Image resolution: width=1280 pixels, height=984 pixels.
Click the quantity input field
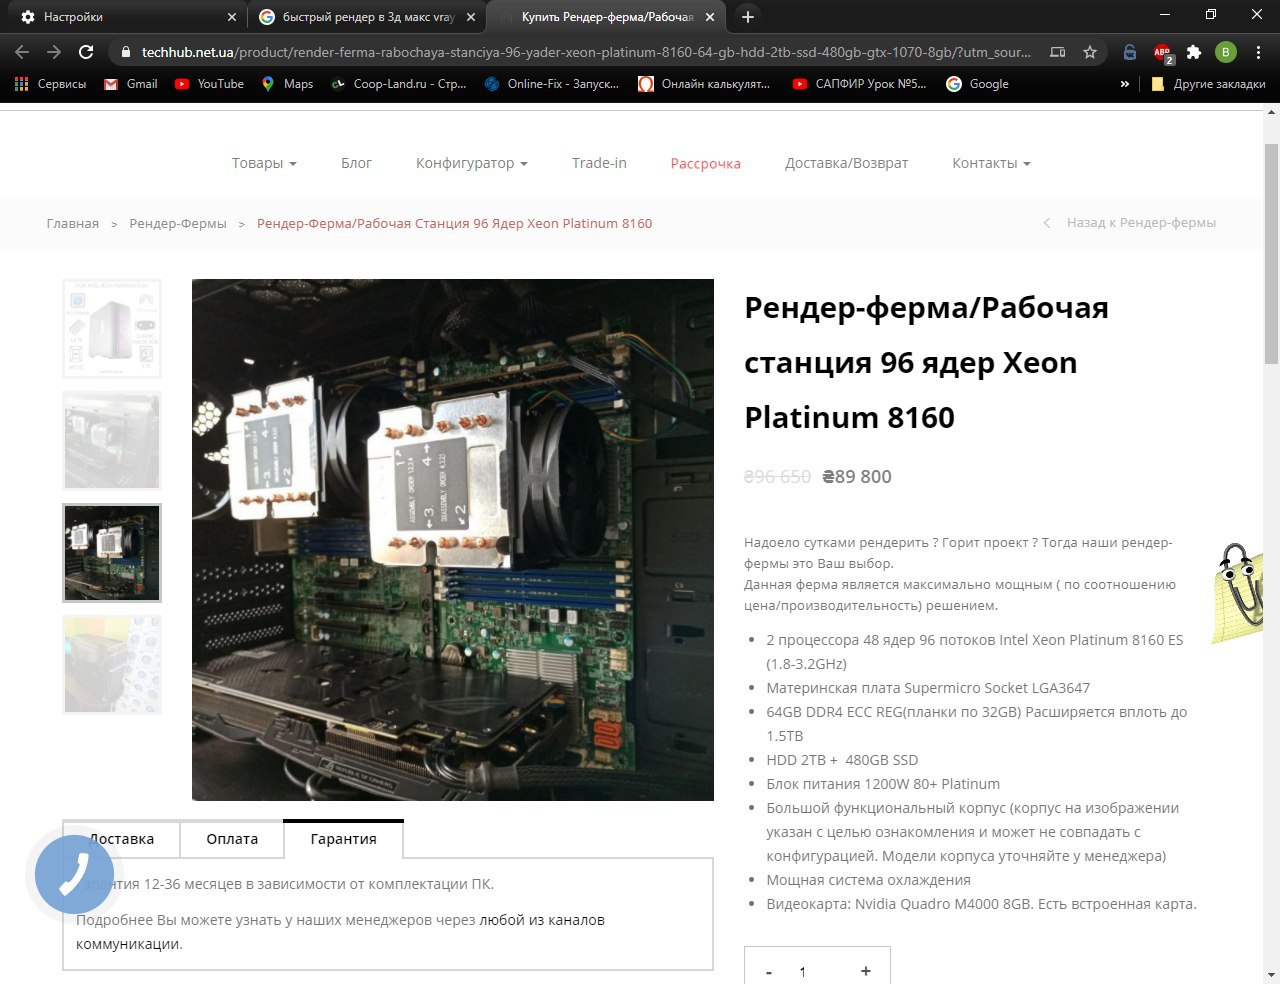(803, 971)
